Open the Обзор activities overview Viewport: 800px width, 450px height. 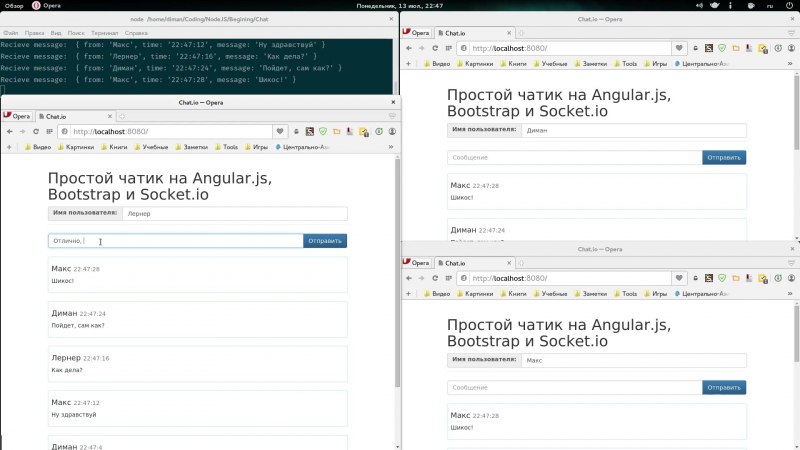[x=14, y=6]
